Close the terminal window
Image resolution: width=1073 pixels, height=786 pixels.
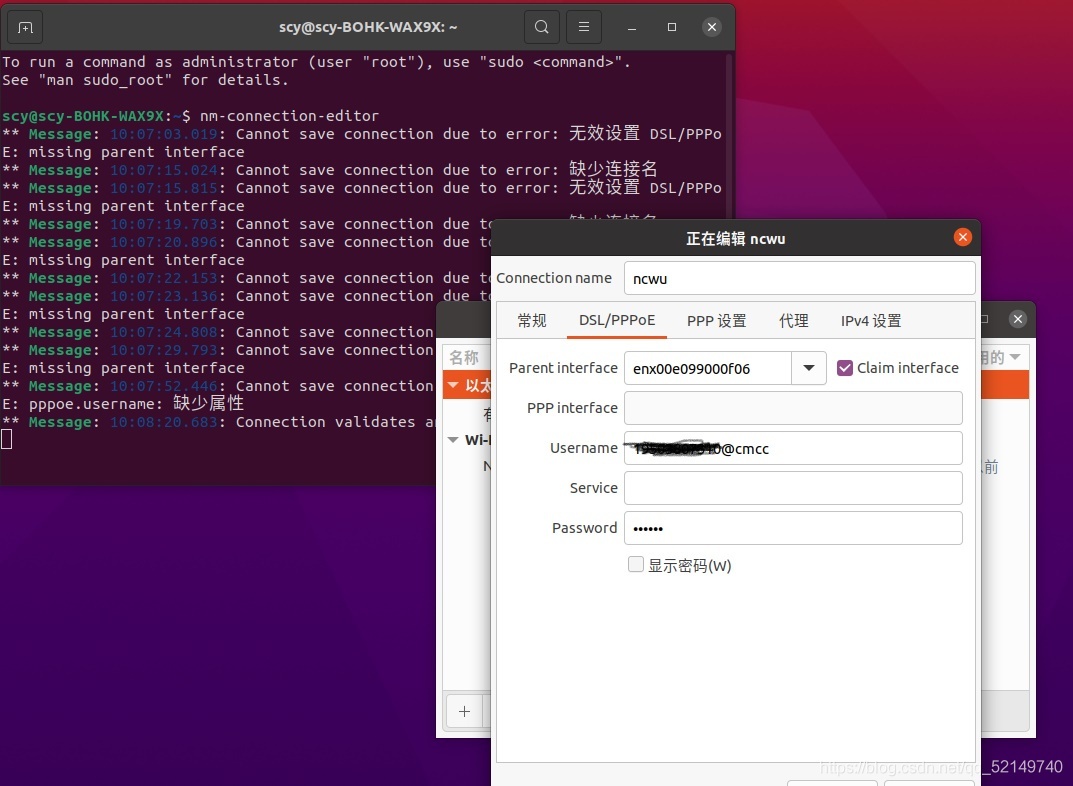[712, 27]
